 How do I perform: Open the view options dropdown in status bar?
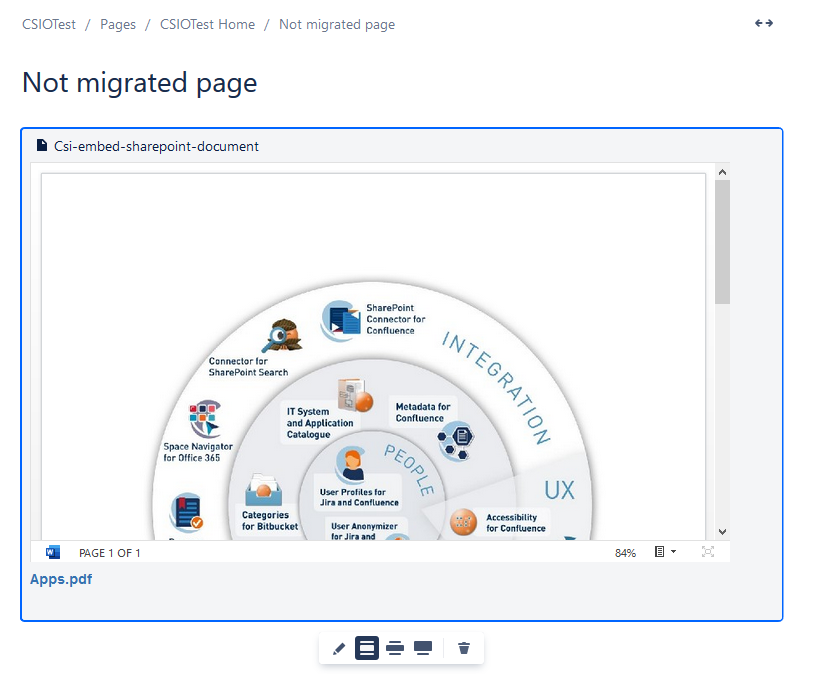665,552
